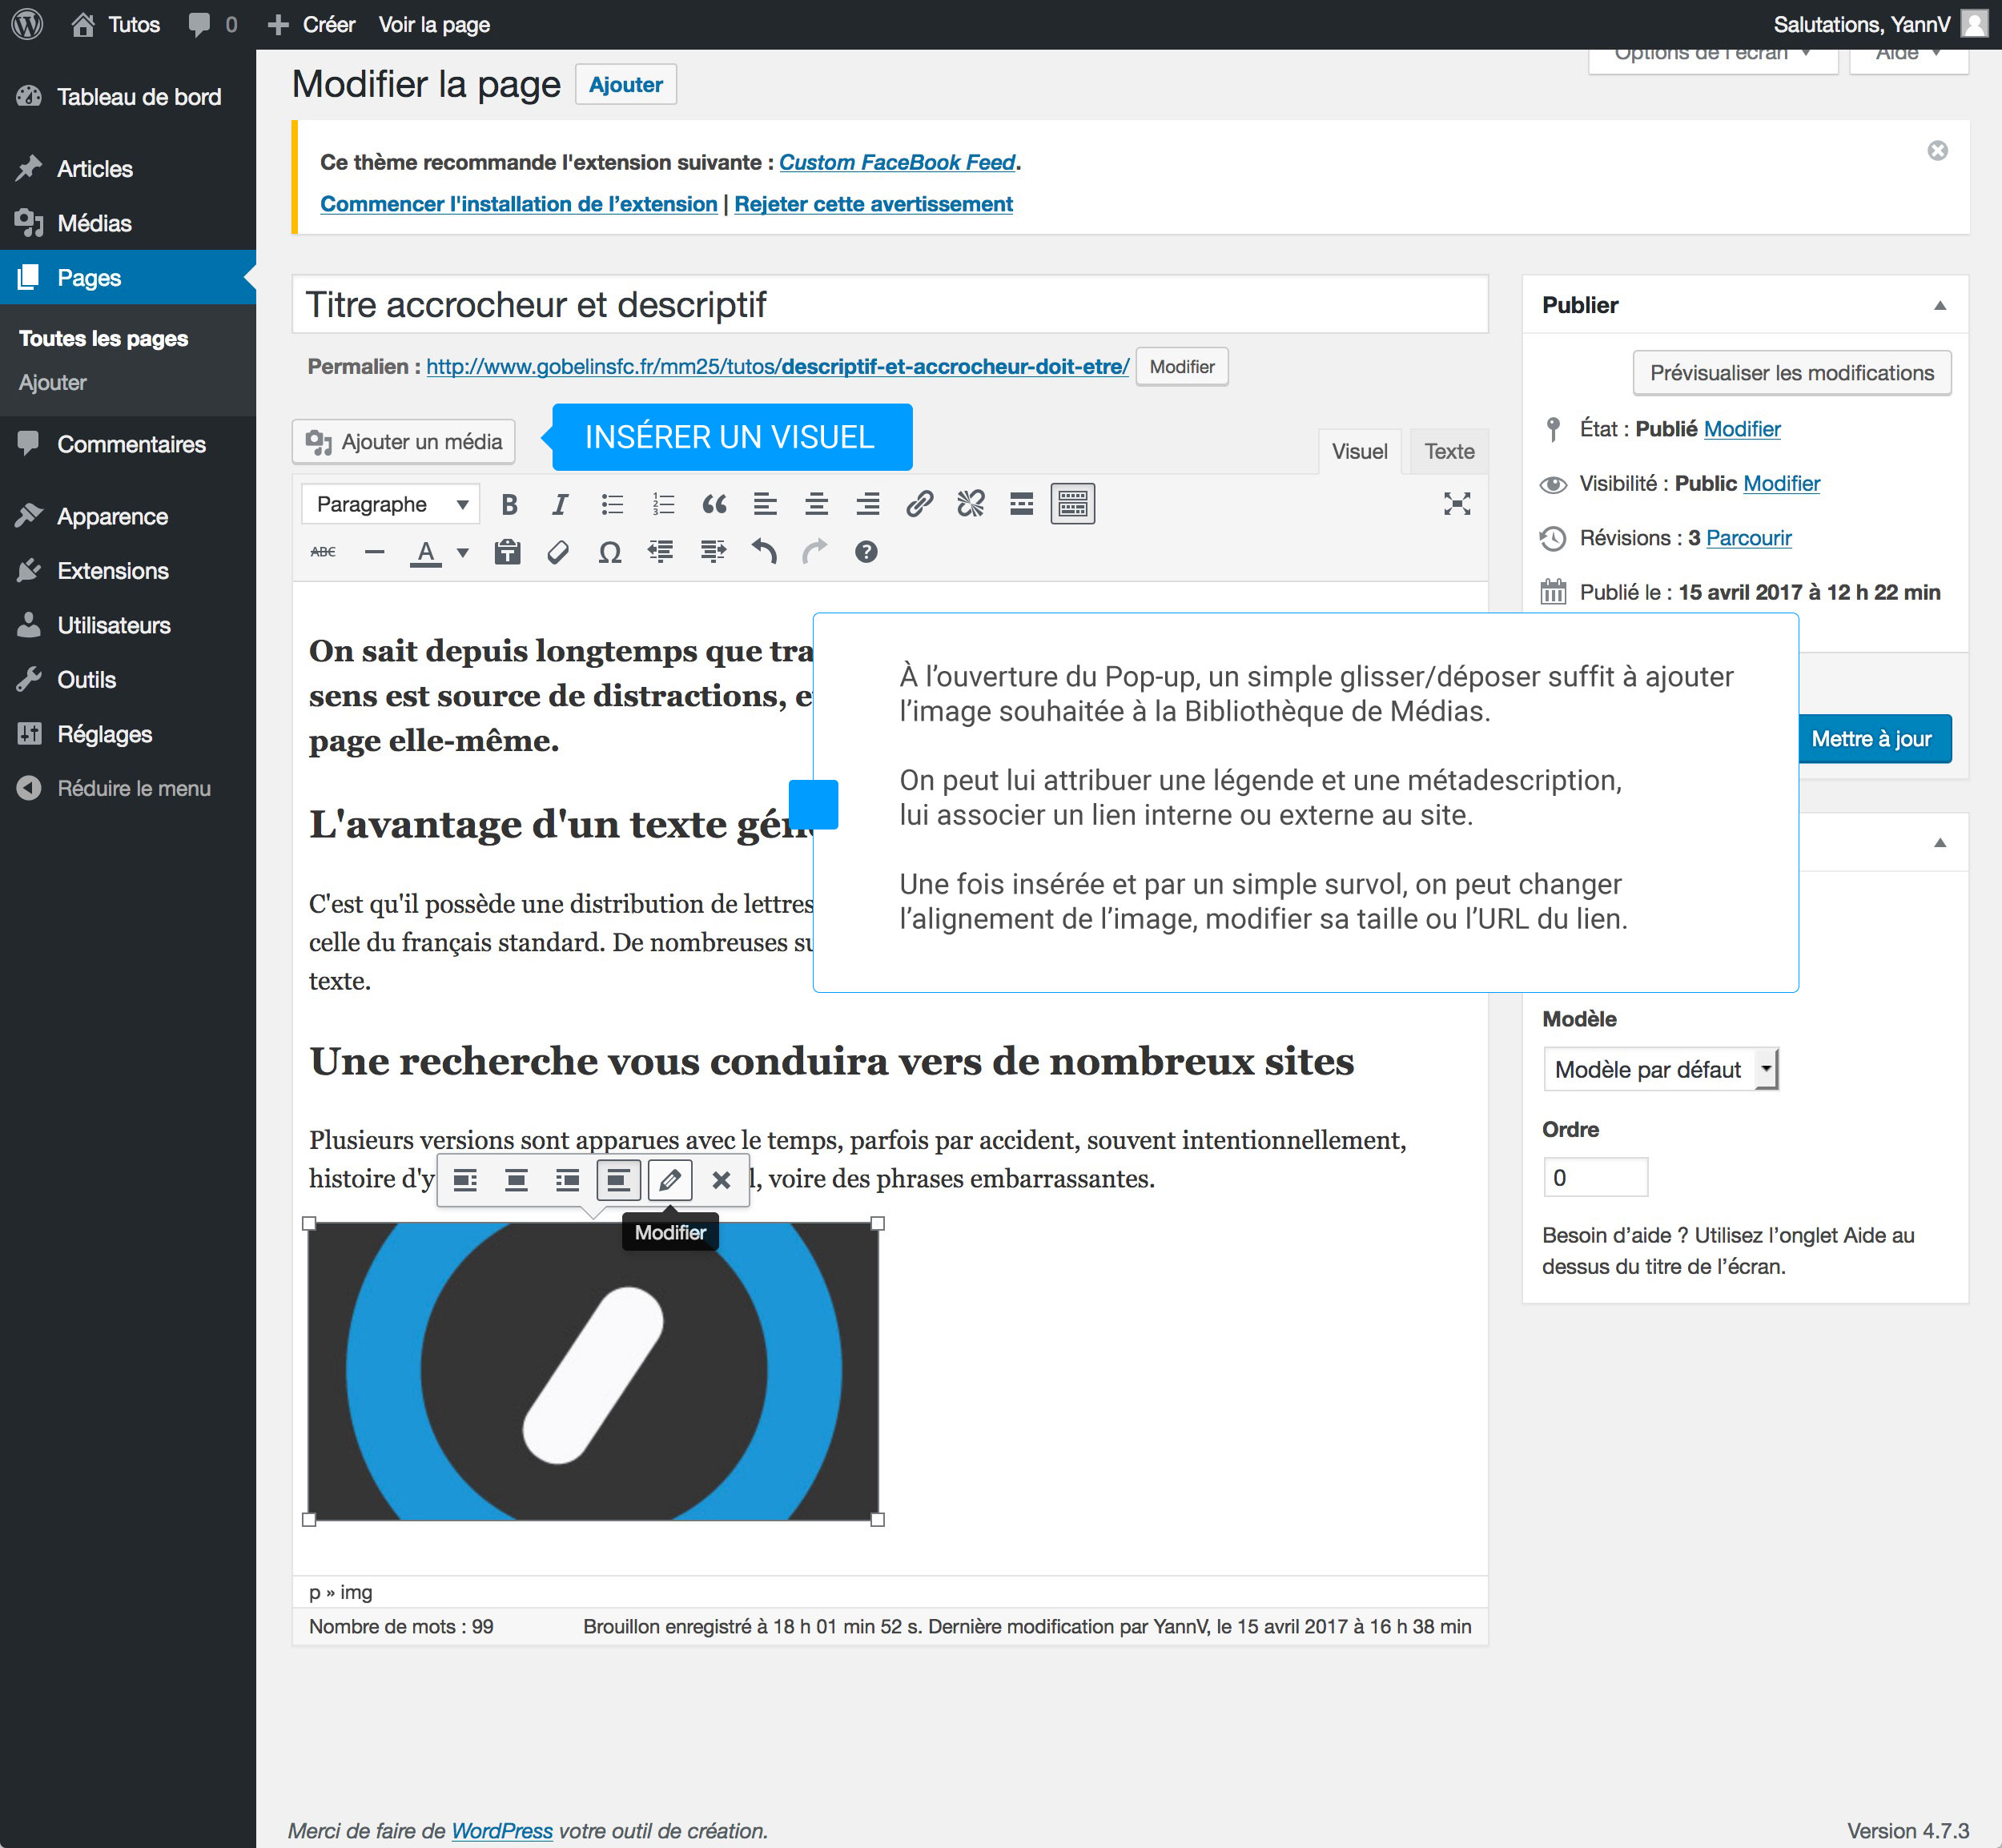
Task: Click the text color A button
Action: [x=426, y=552]
